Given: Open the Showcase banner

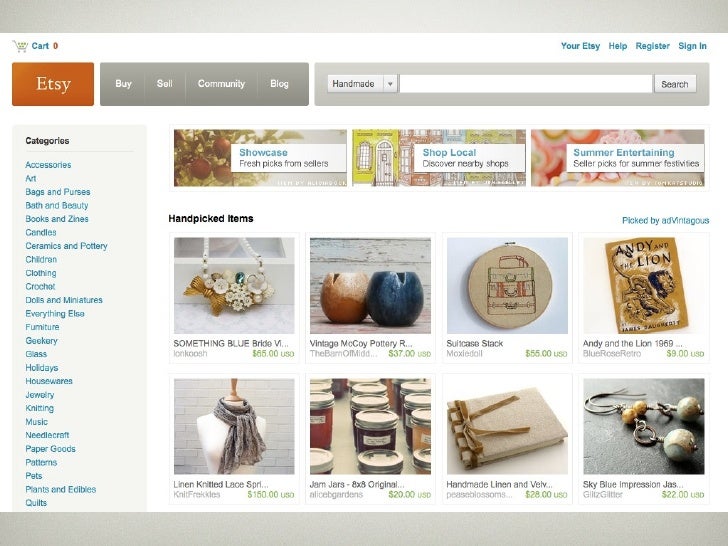Looking at the screenshot, I should coord(260,158).
